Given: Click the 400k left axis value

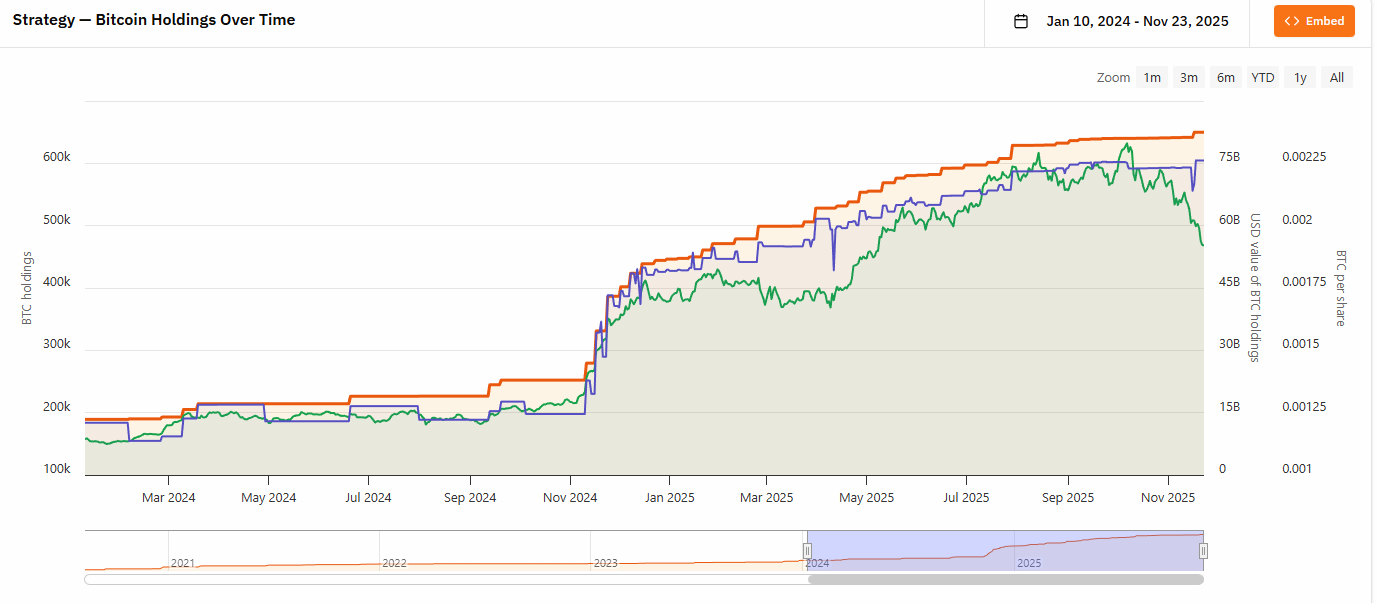Looking at the screenshot, I should (x=57, y=282).
